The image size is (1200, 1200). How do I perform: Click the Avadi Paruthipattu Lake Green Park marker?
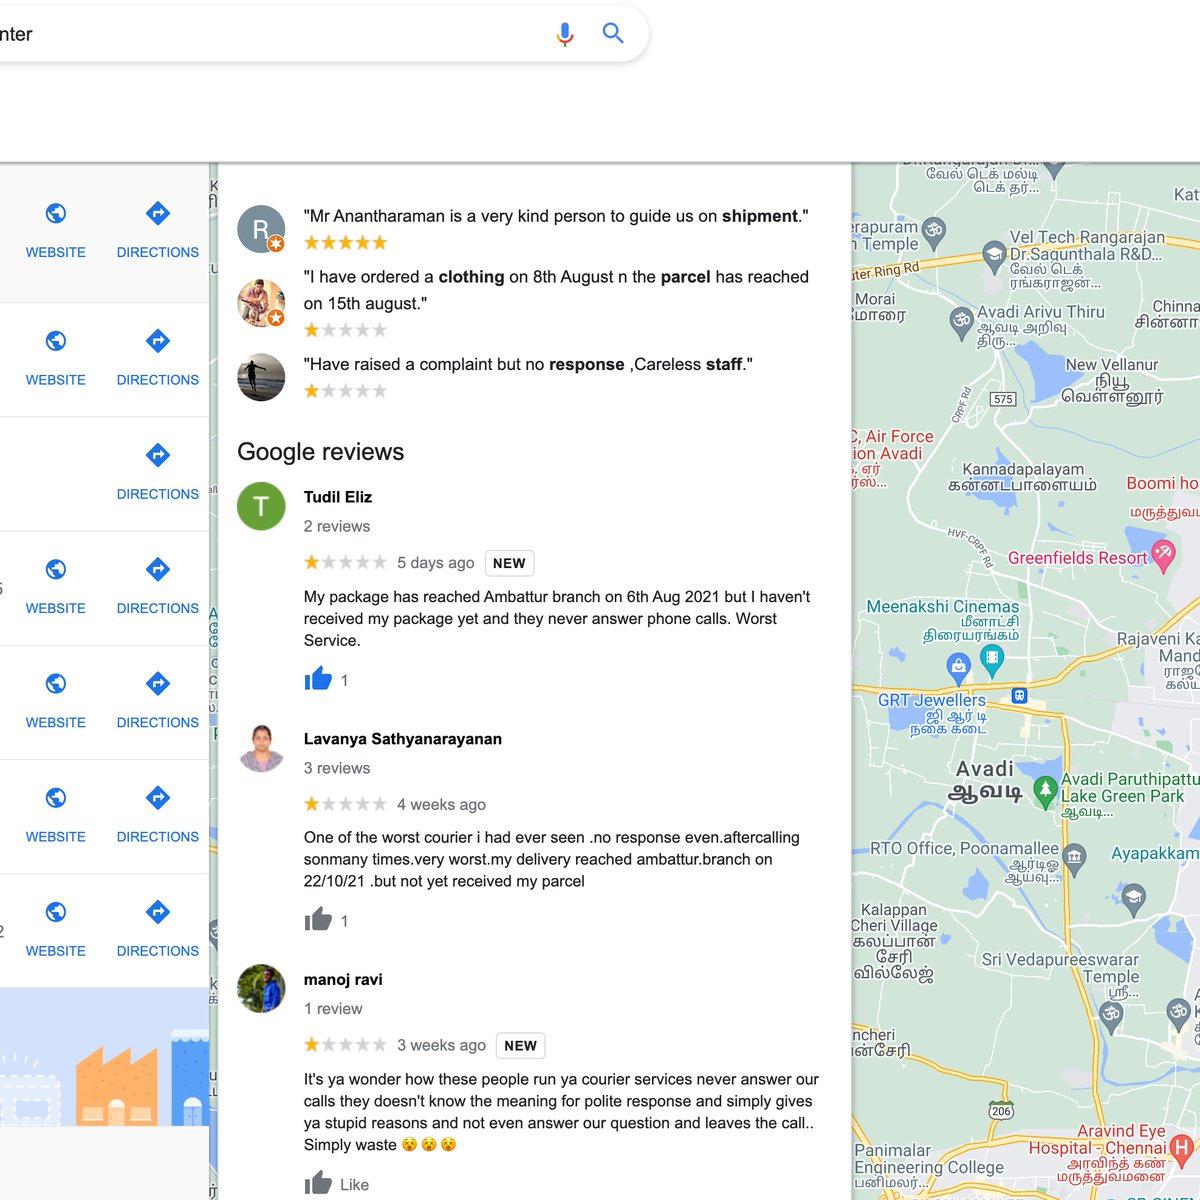pos(1045,791)
